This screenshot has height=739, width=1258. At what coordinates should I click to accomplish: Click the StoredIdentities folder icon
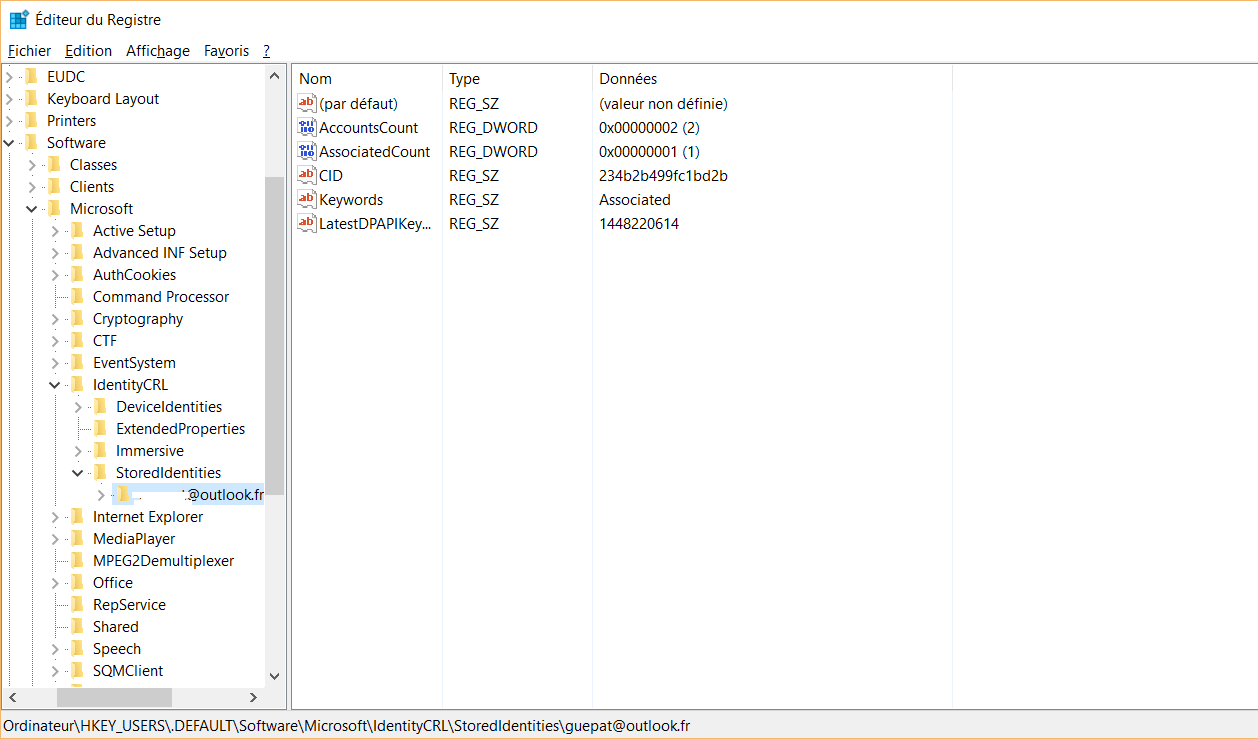pos(100,472)
